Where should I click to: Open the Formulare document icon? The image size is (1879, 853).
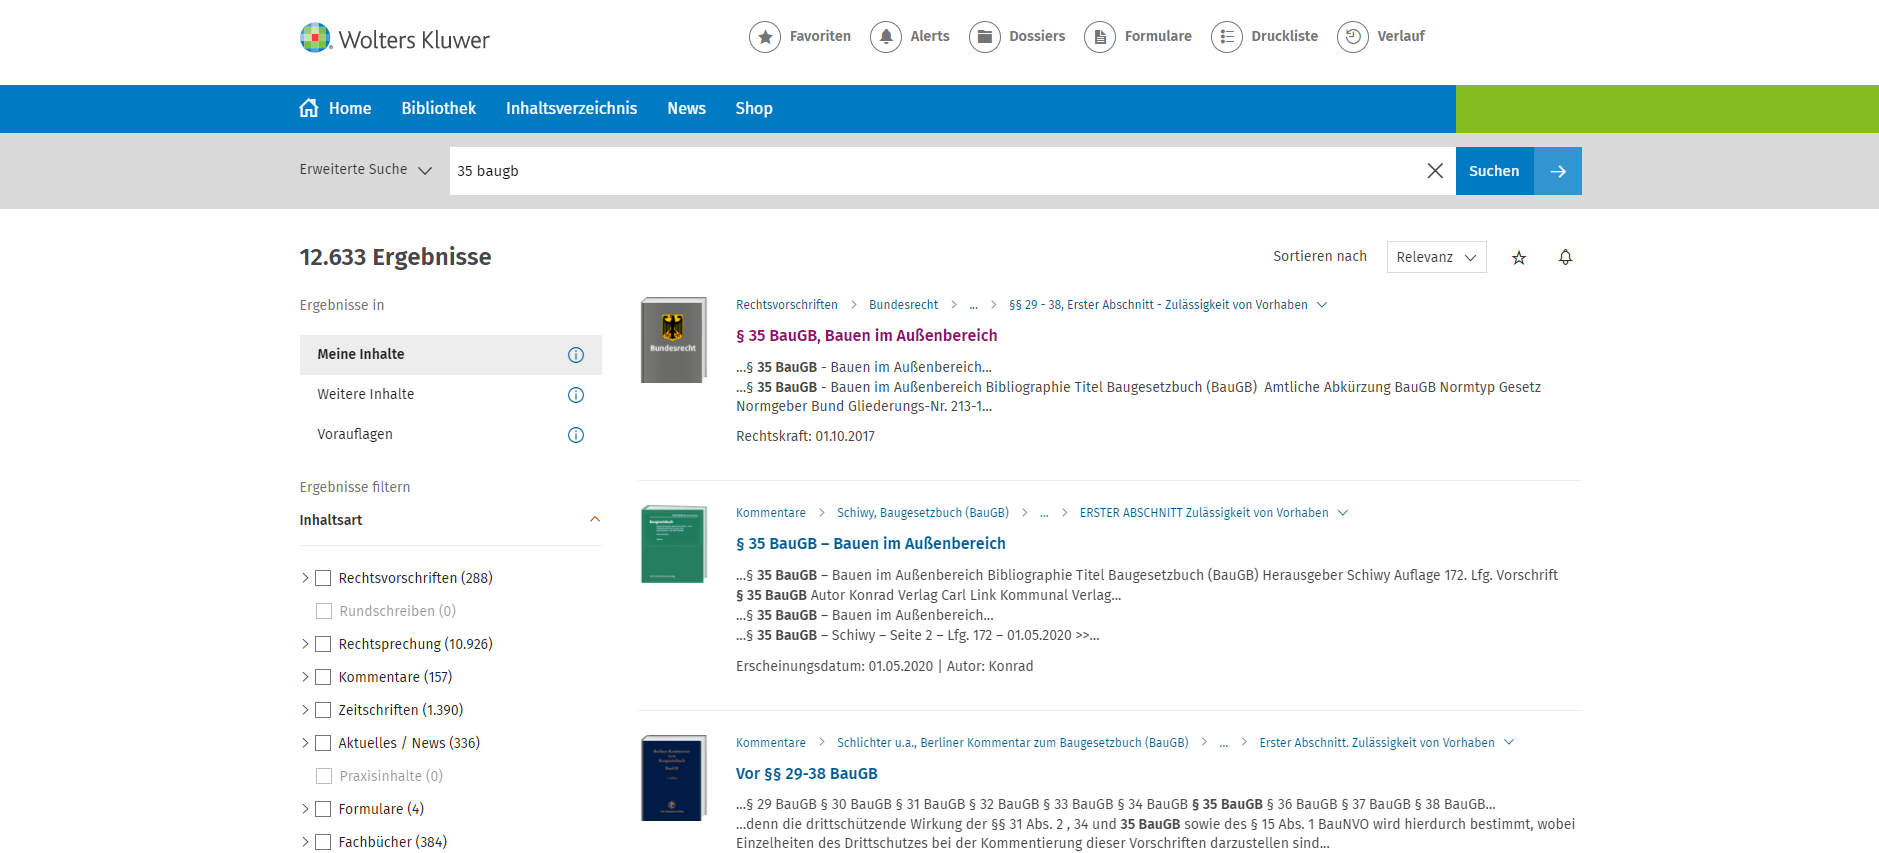click(1099, 37)
